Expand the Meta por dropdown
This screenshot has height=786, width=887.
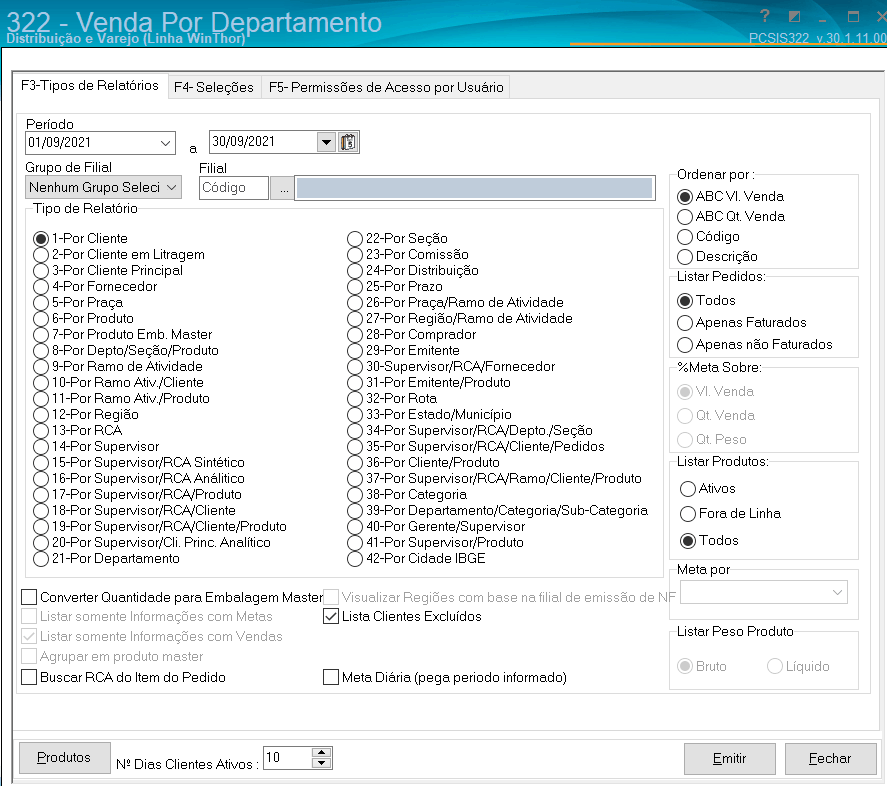tap(837, 592)
